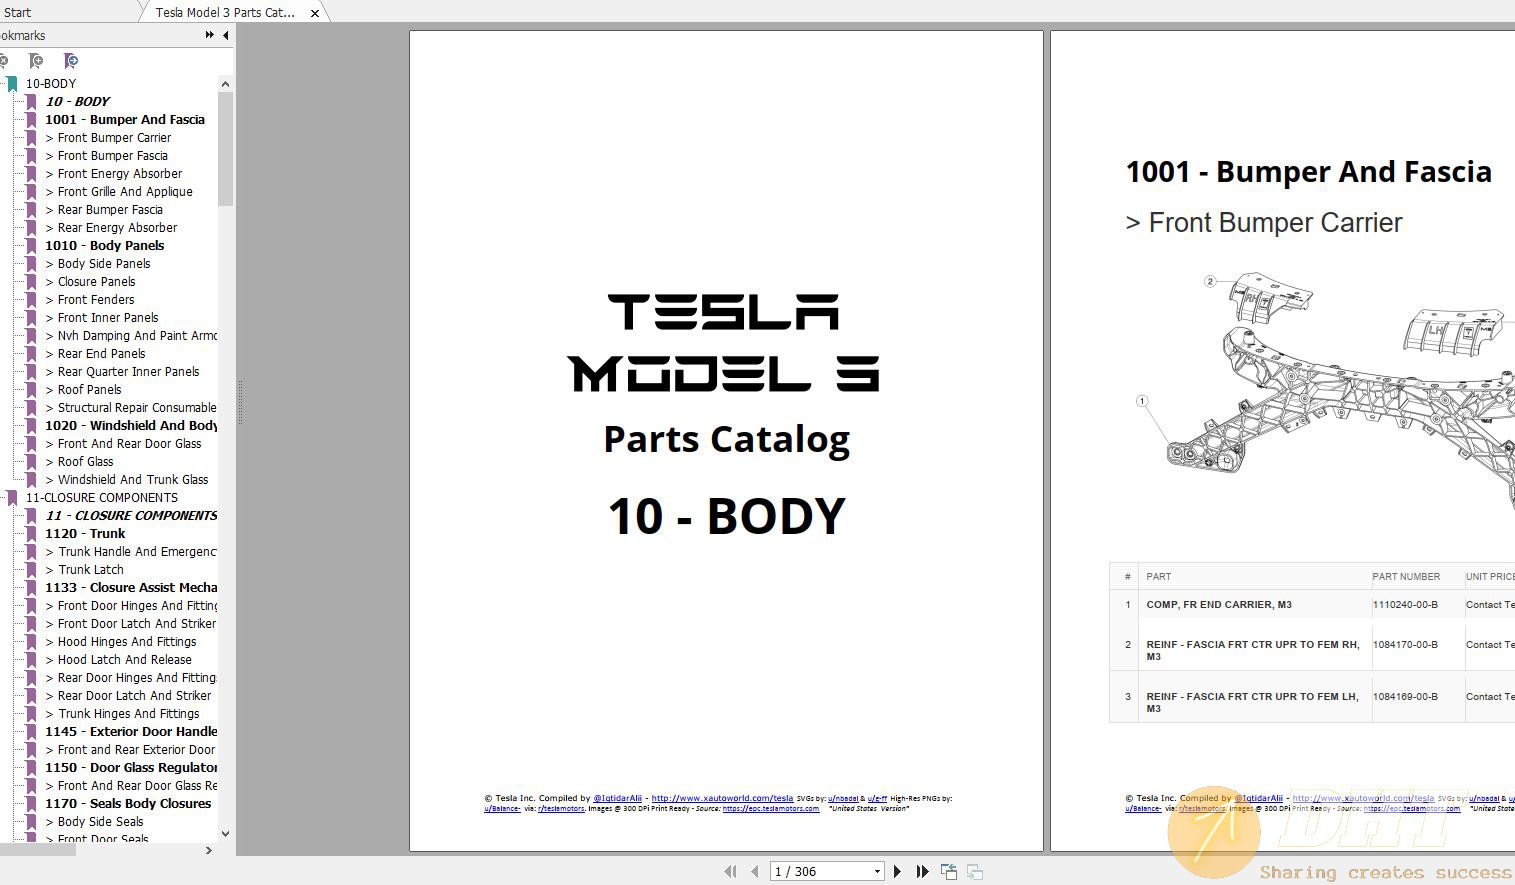Click the 1 / 306 page number field
Viewport: 1515px width, 885px height.
tap(821, 872)
